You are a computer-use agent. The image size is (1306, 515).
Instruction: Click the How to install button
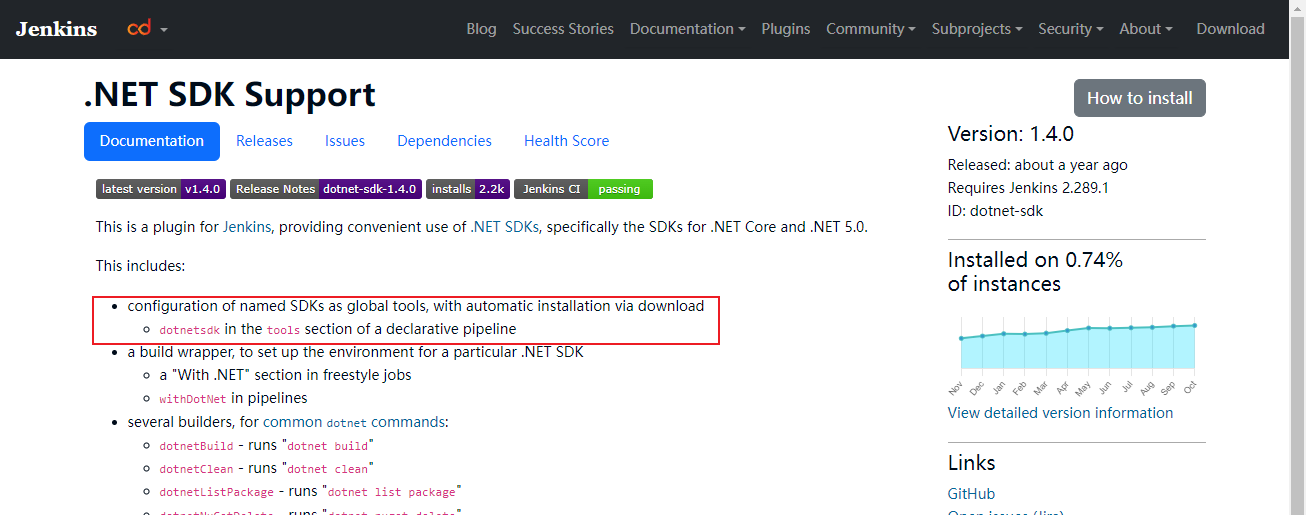[1140, 98]
